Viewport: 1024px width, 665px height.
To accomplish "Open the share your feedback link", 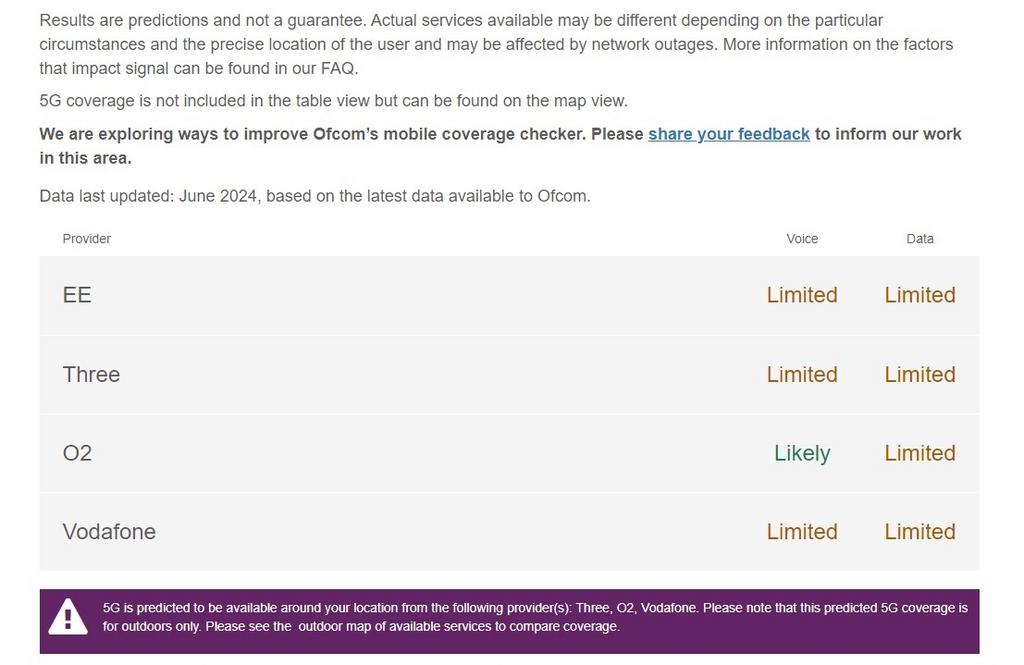I will coord(729,134).
